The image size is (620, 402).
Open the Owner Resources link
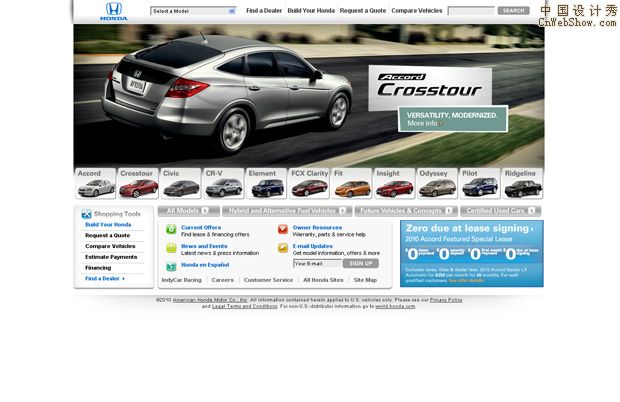click(317, 227)
